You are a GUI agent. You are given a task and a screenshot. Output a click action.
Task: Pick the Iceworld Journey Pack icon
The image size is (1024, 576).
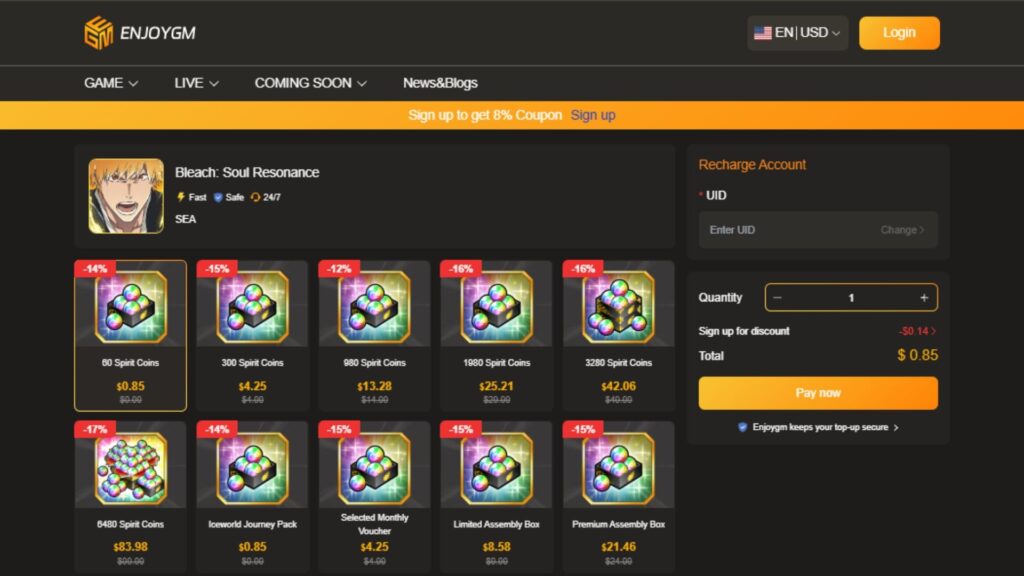point(252,468)
